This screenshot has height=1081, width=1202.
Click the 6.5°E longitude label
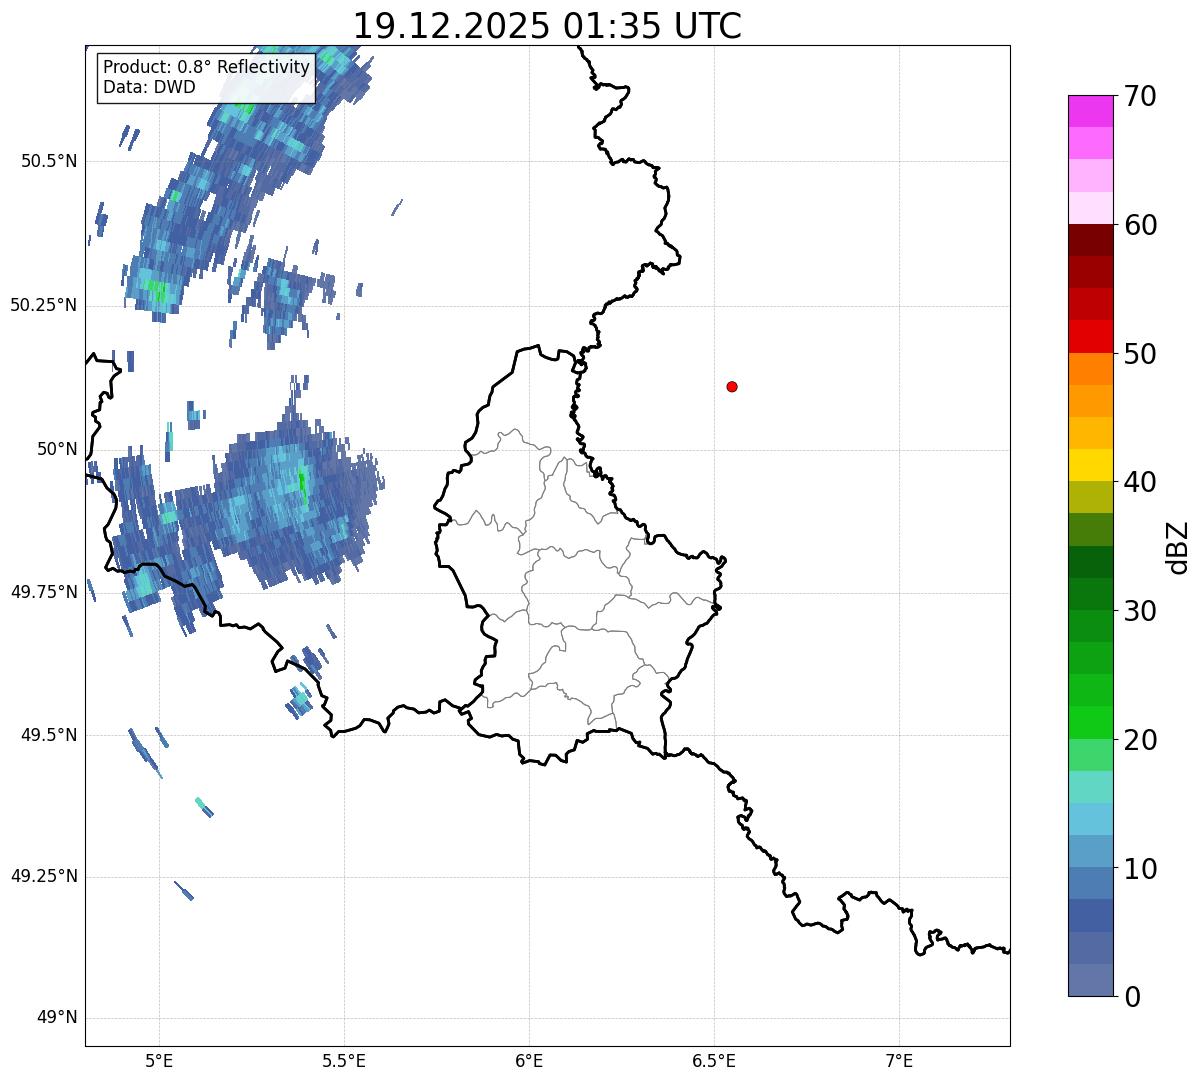tap(714, 1060)
